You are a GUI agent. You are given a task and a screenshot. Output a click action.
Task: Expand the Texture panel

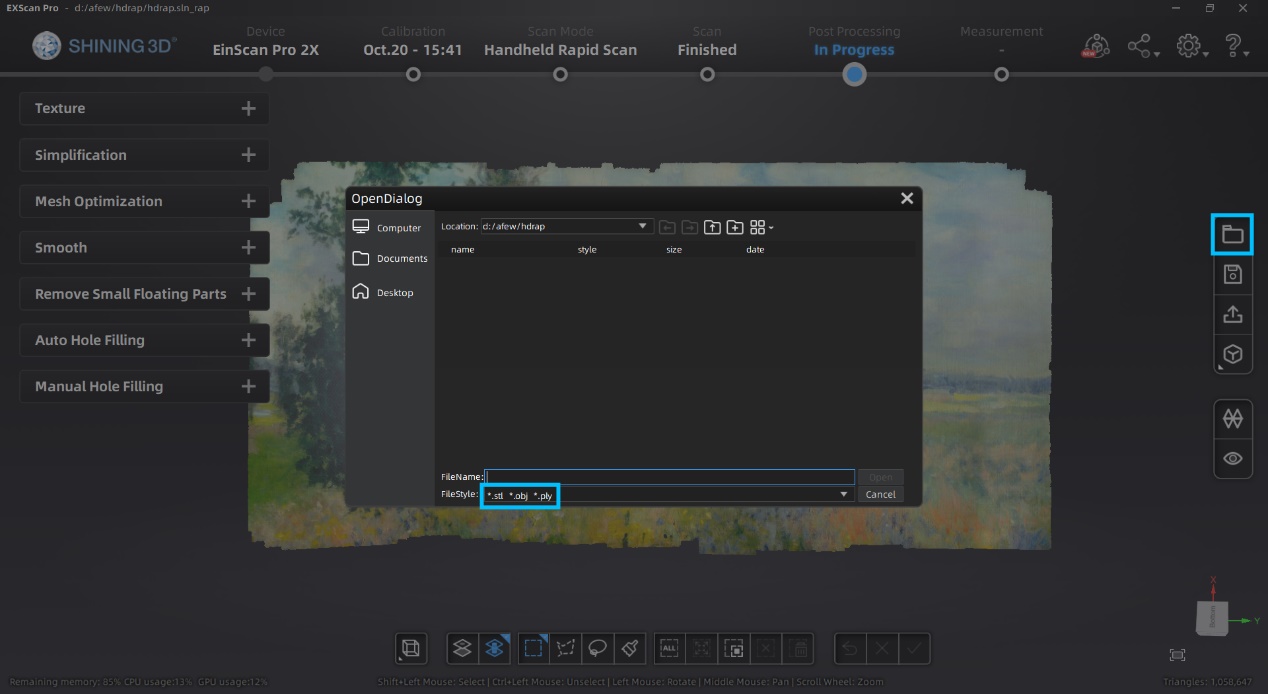(x=144, y=108)
